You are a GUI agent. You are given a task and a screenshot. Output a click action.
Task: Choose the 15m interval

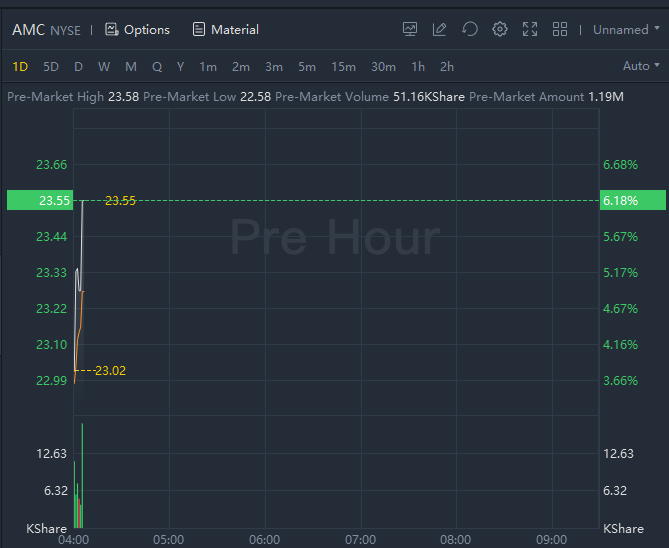coord(343,67)
